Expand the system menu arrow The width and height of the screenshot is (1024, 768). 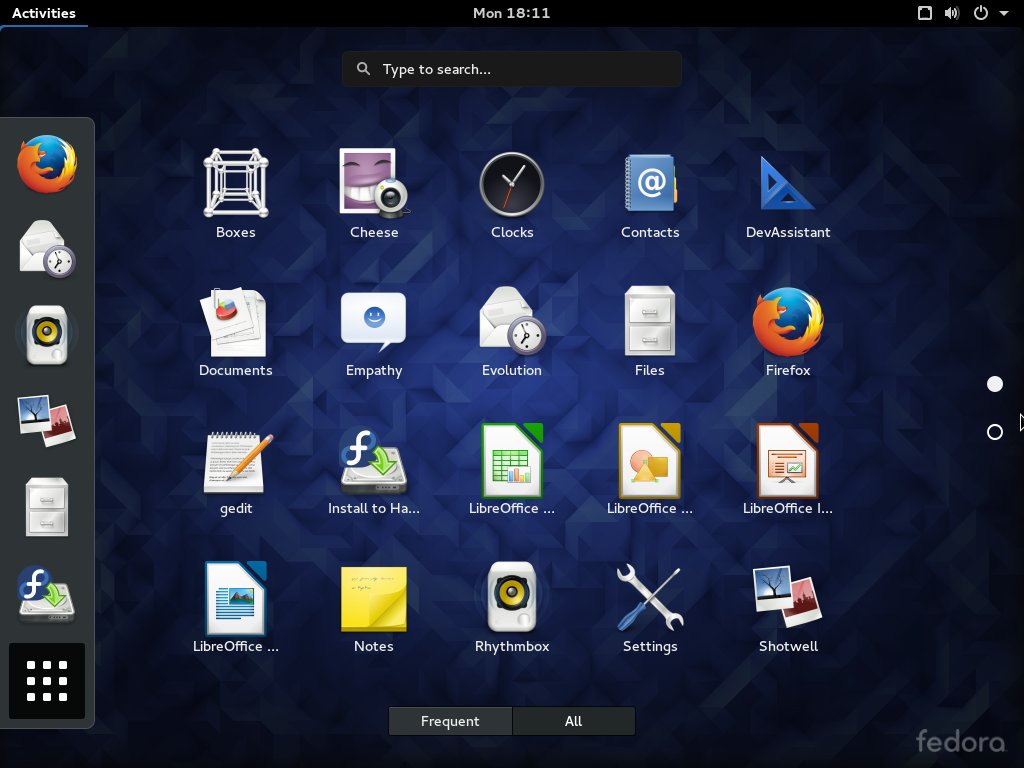(1004, 13)
